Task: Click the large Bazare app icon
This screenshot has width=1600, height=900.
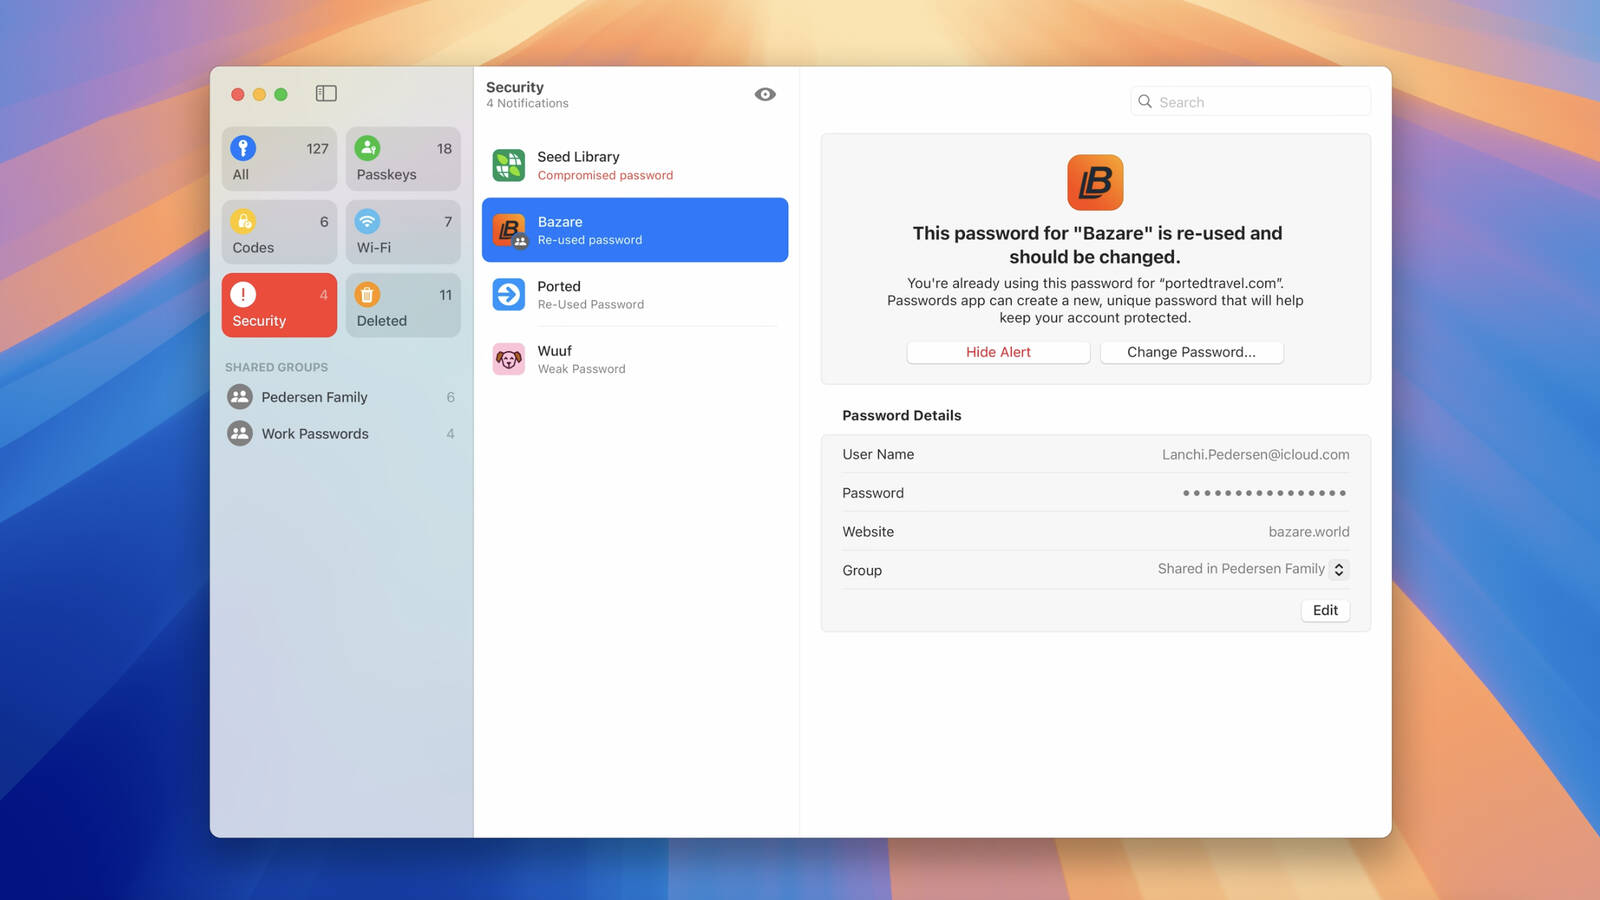Action: 1095,182
